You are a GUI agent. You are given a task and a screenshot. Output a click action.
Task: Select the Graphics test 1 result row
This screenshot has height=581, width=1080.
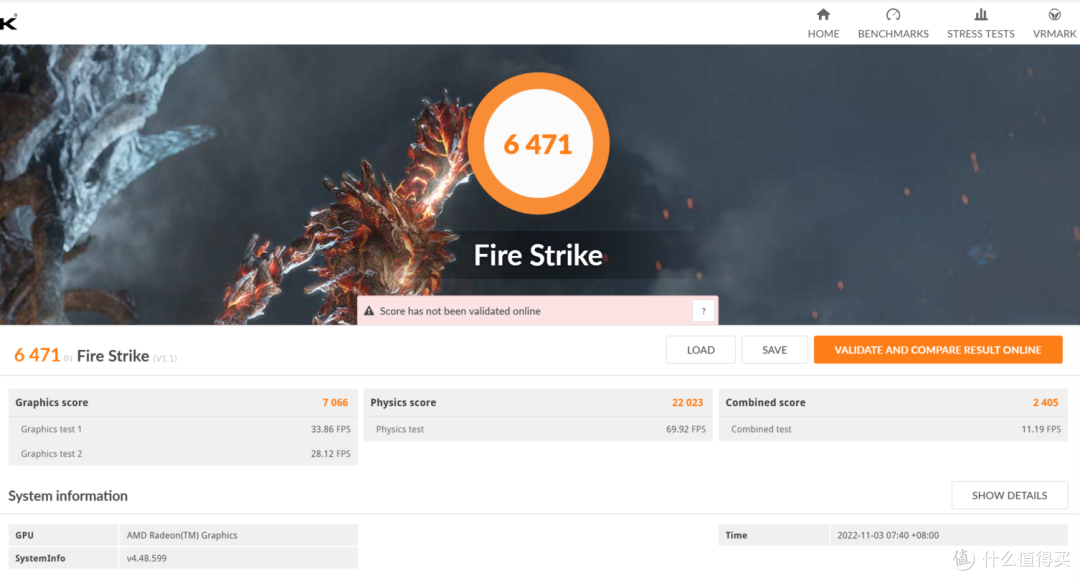point(182,429)
